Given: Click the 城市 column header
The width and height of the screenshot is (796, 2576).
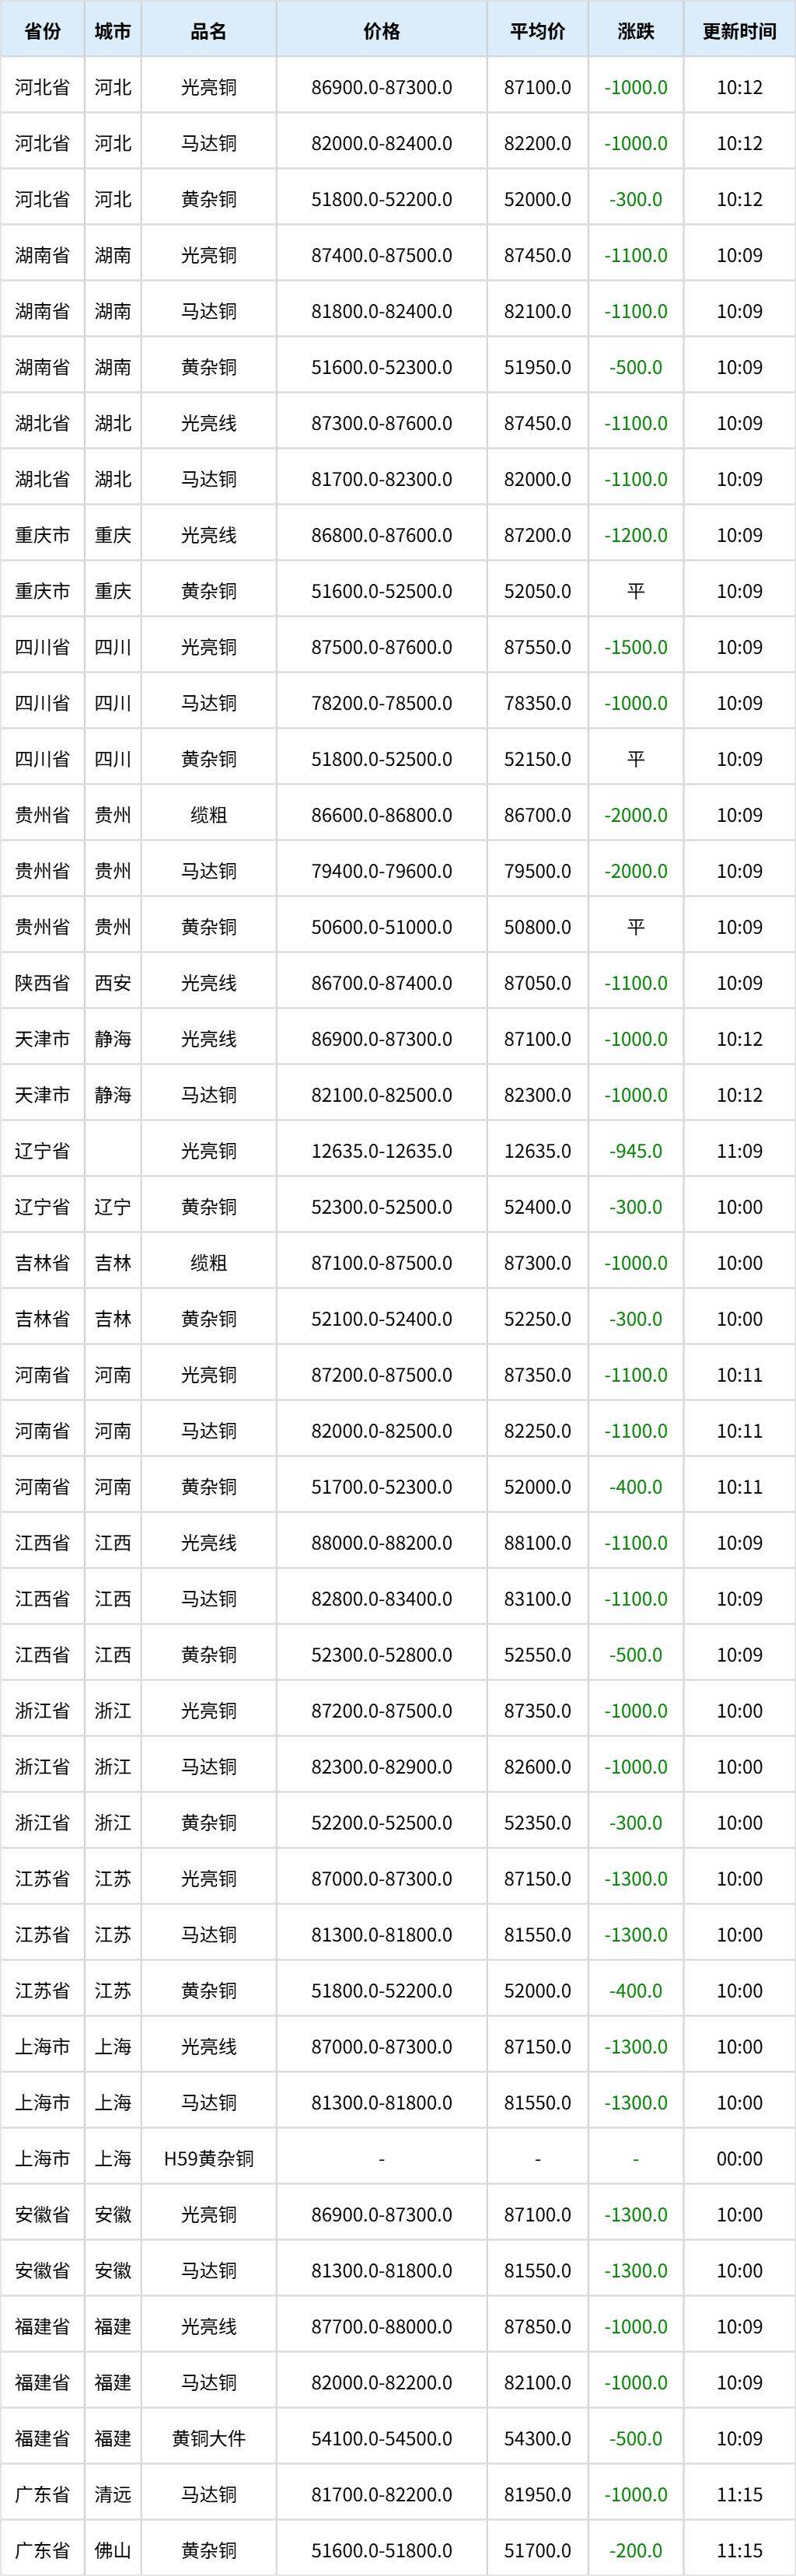Looking at the screenshot, I should click(112, 31).
